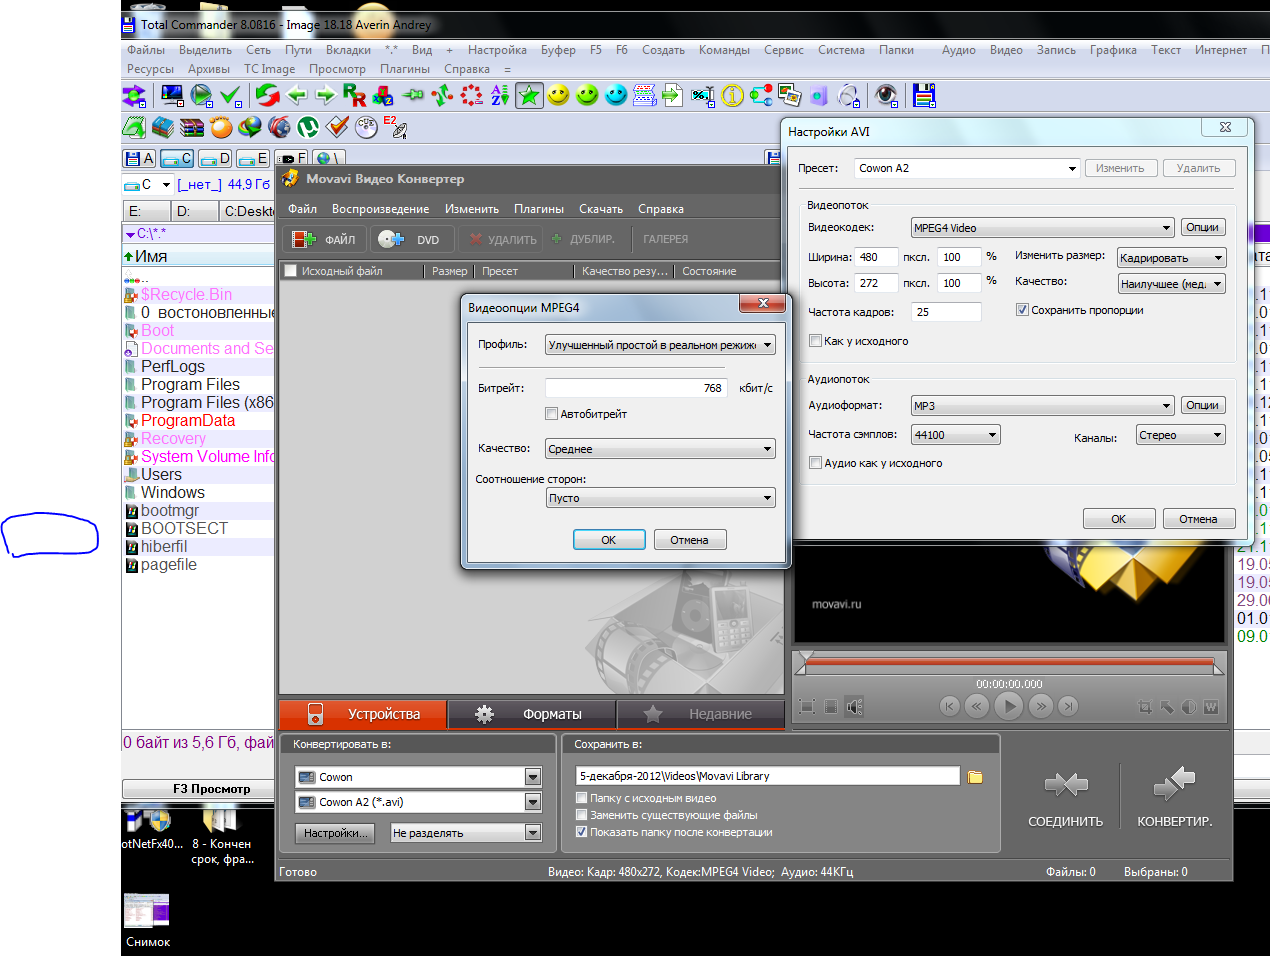Click the blue smiley in Total Commander toolbar
The width and height of the screenshot is (1270, 956).
coord(616,95)
